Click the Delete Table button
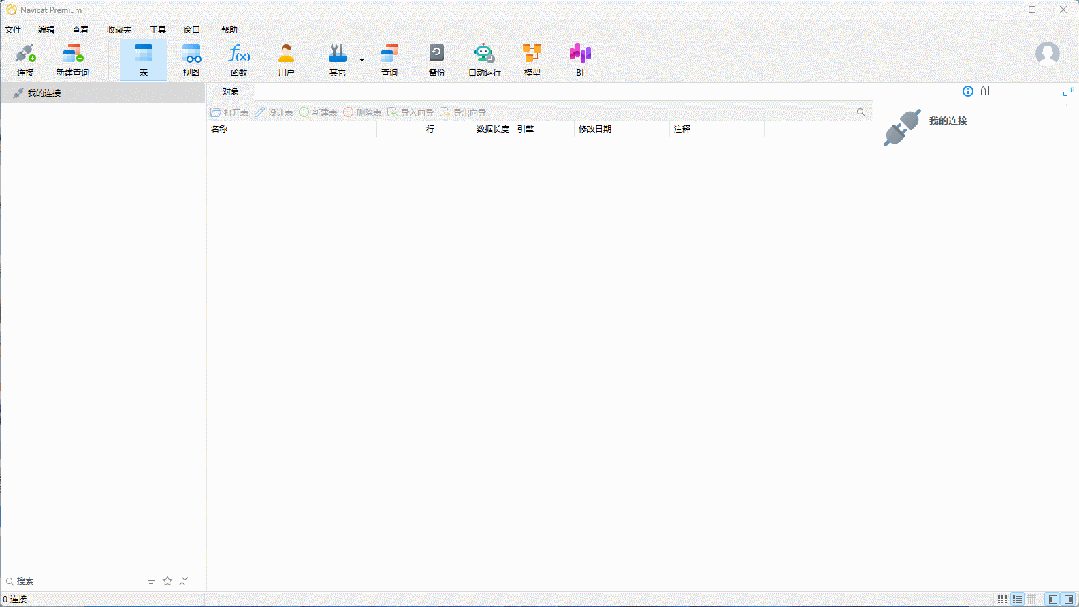Screen dimensions: 1079x607 point(362,112)
